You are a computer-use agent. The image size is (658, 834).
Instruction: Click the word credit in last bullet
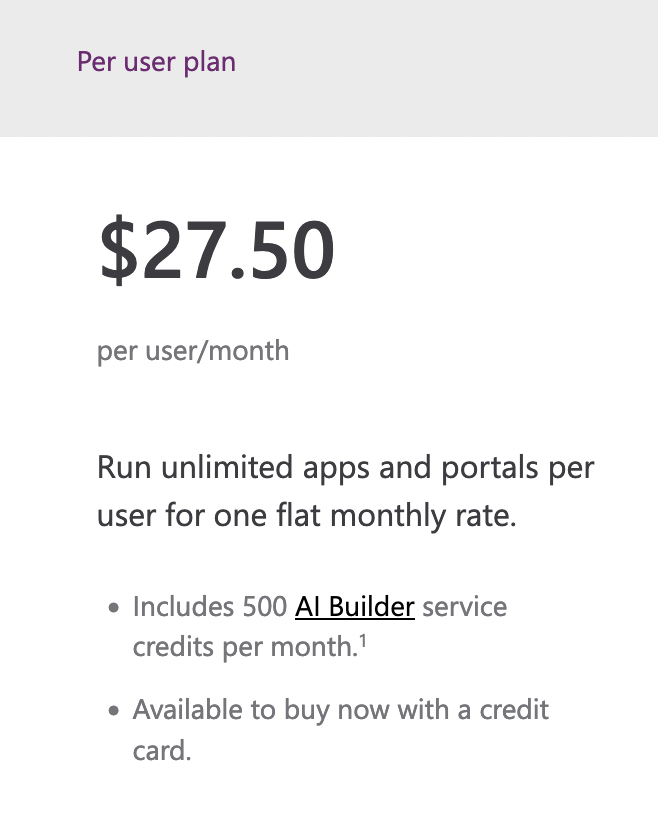(514, 710)
